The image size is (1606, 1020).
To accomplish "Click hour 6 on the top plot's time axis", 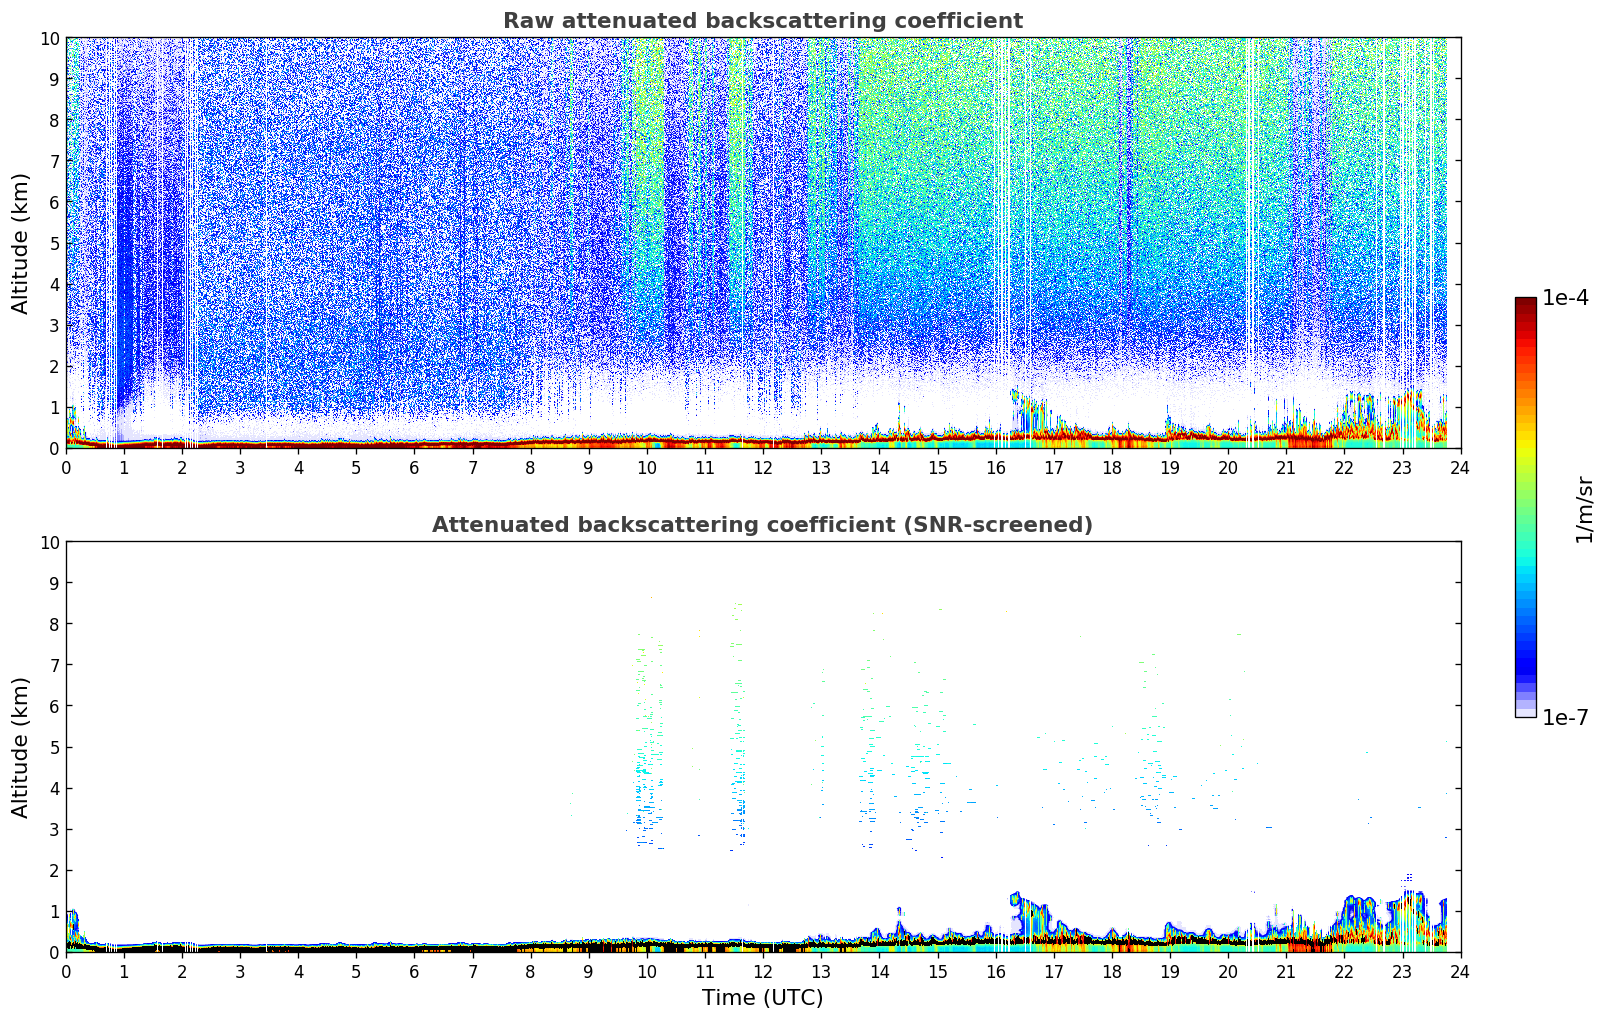I will pyautogui.click(x=415, y=468).
